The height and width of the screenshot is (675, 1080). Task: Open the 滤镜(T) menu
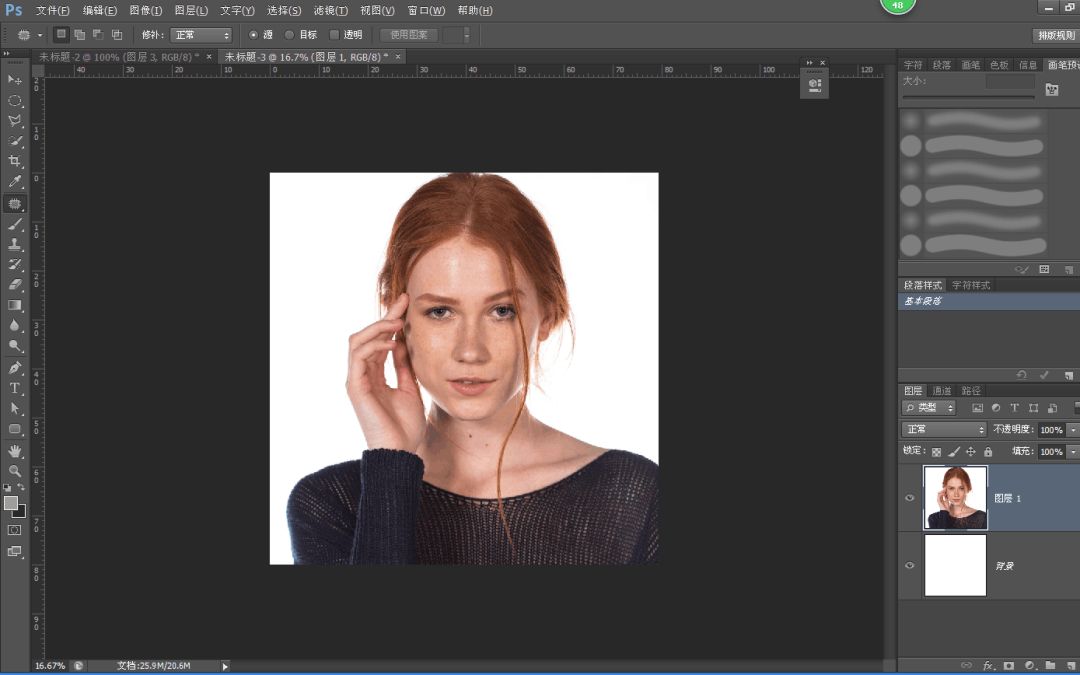(x=330, y=10)
